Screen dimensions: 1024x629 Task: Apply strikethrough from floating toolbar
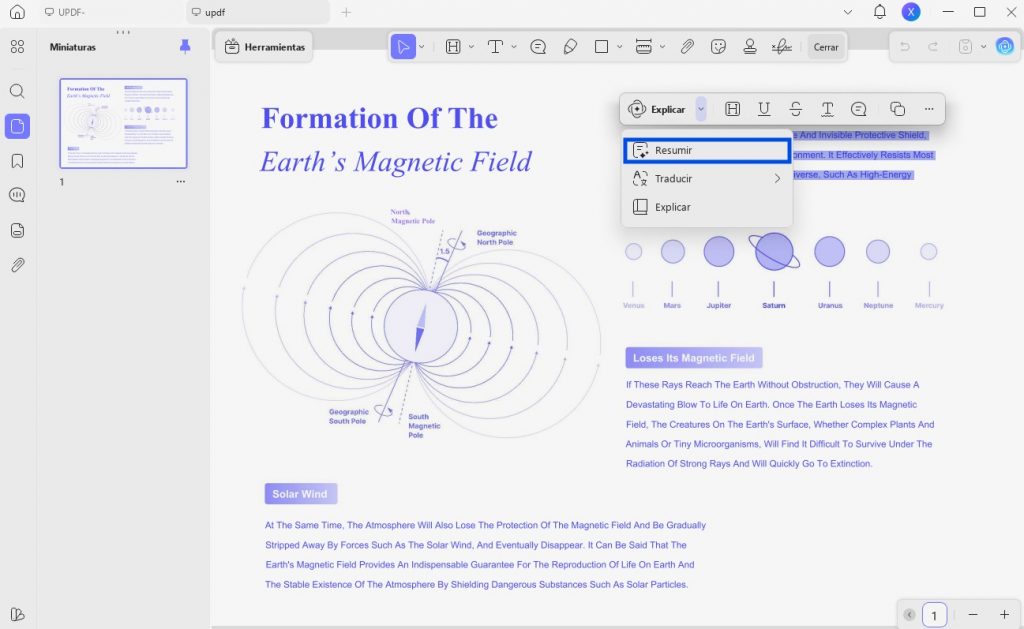[795, 109]
